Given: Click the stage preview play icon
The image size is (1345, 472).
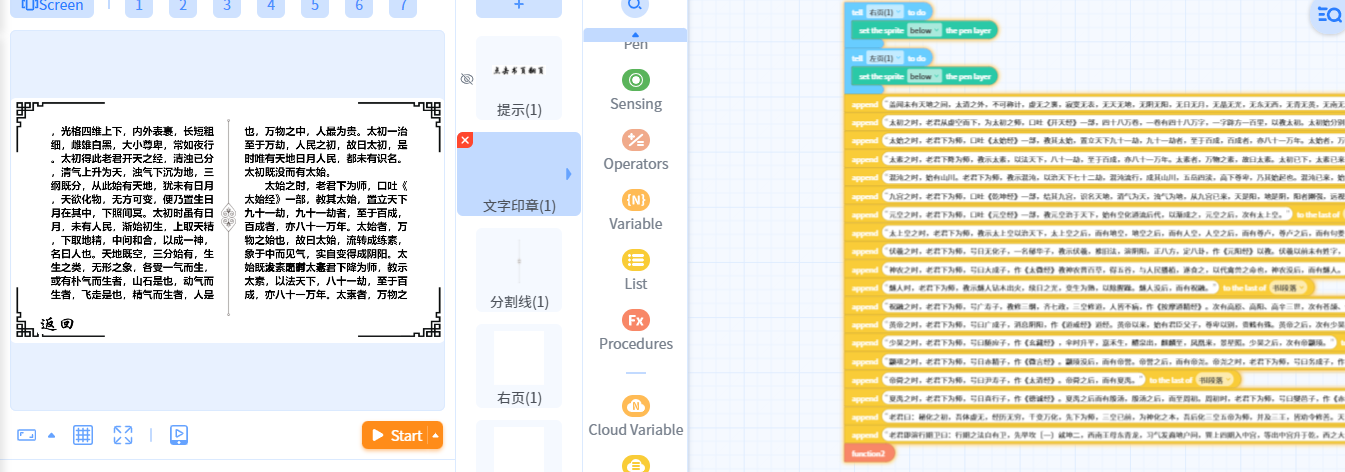Looking at the screenshot, I should tap(179, 435).
